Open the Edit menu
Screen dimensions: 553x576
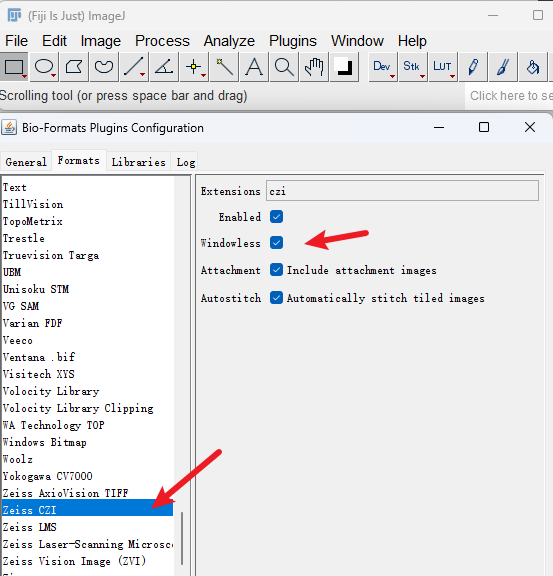[x=54, y=41]
